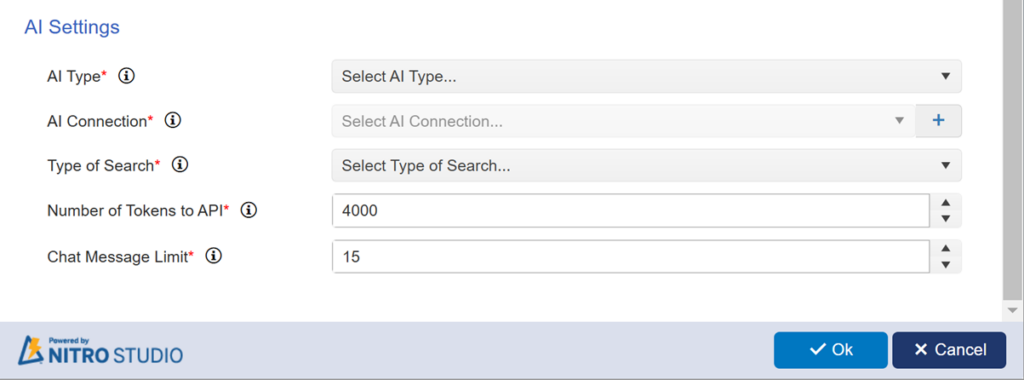Increase Number of Tokens to API value
Viewport: 1024px width, 380px height.
[x=946, y=202]
